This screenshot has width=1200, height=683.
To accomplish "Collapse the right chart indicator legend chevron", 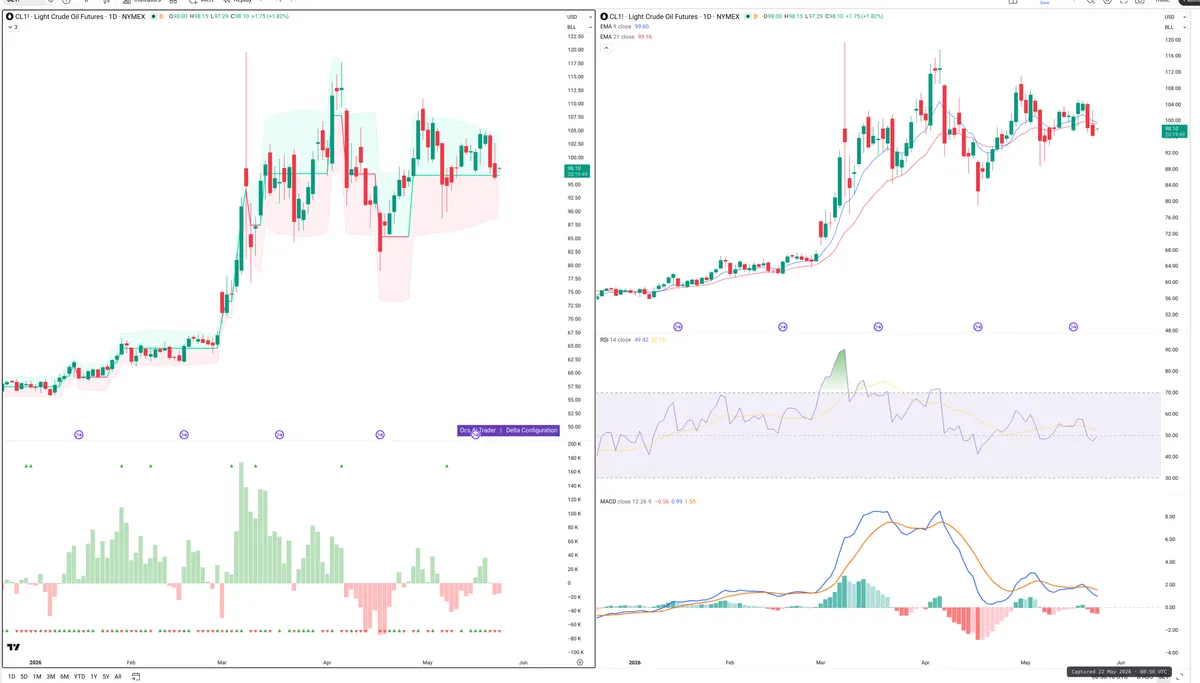I will pyautogui.click(x=604, y=47).
